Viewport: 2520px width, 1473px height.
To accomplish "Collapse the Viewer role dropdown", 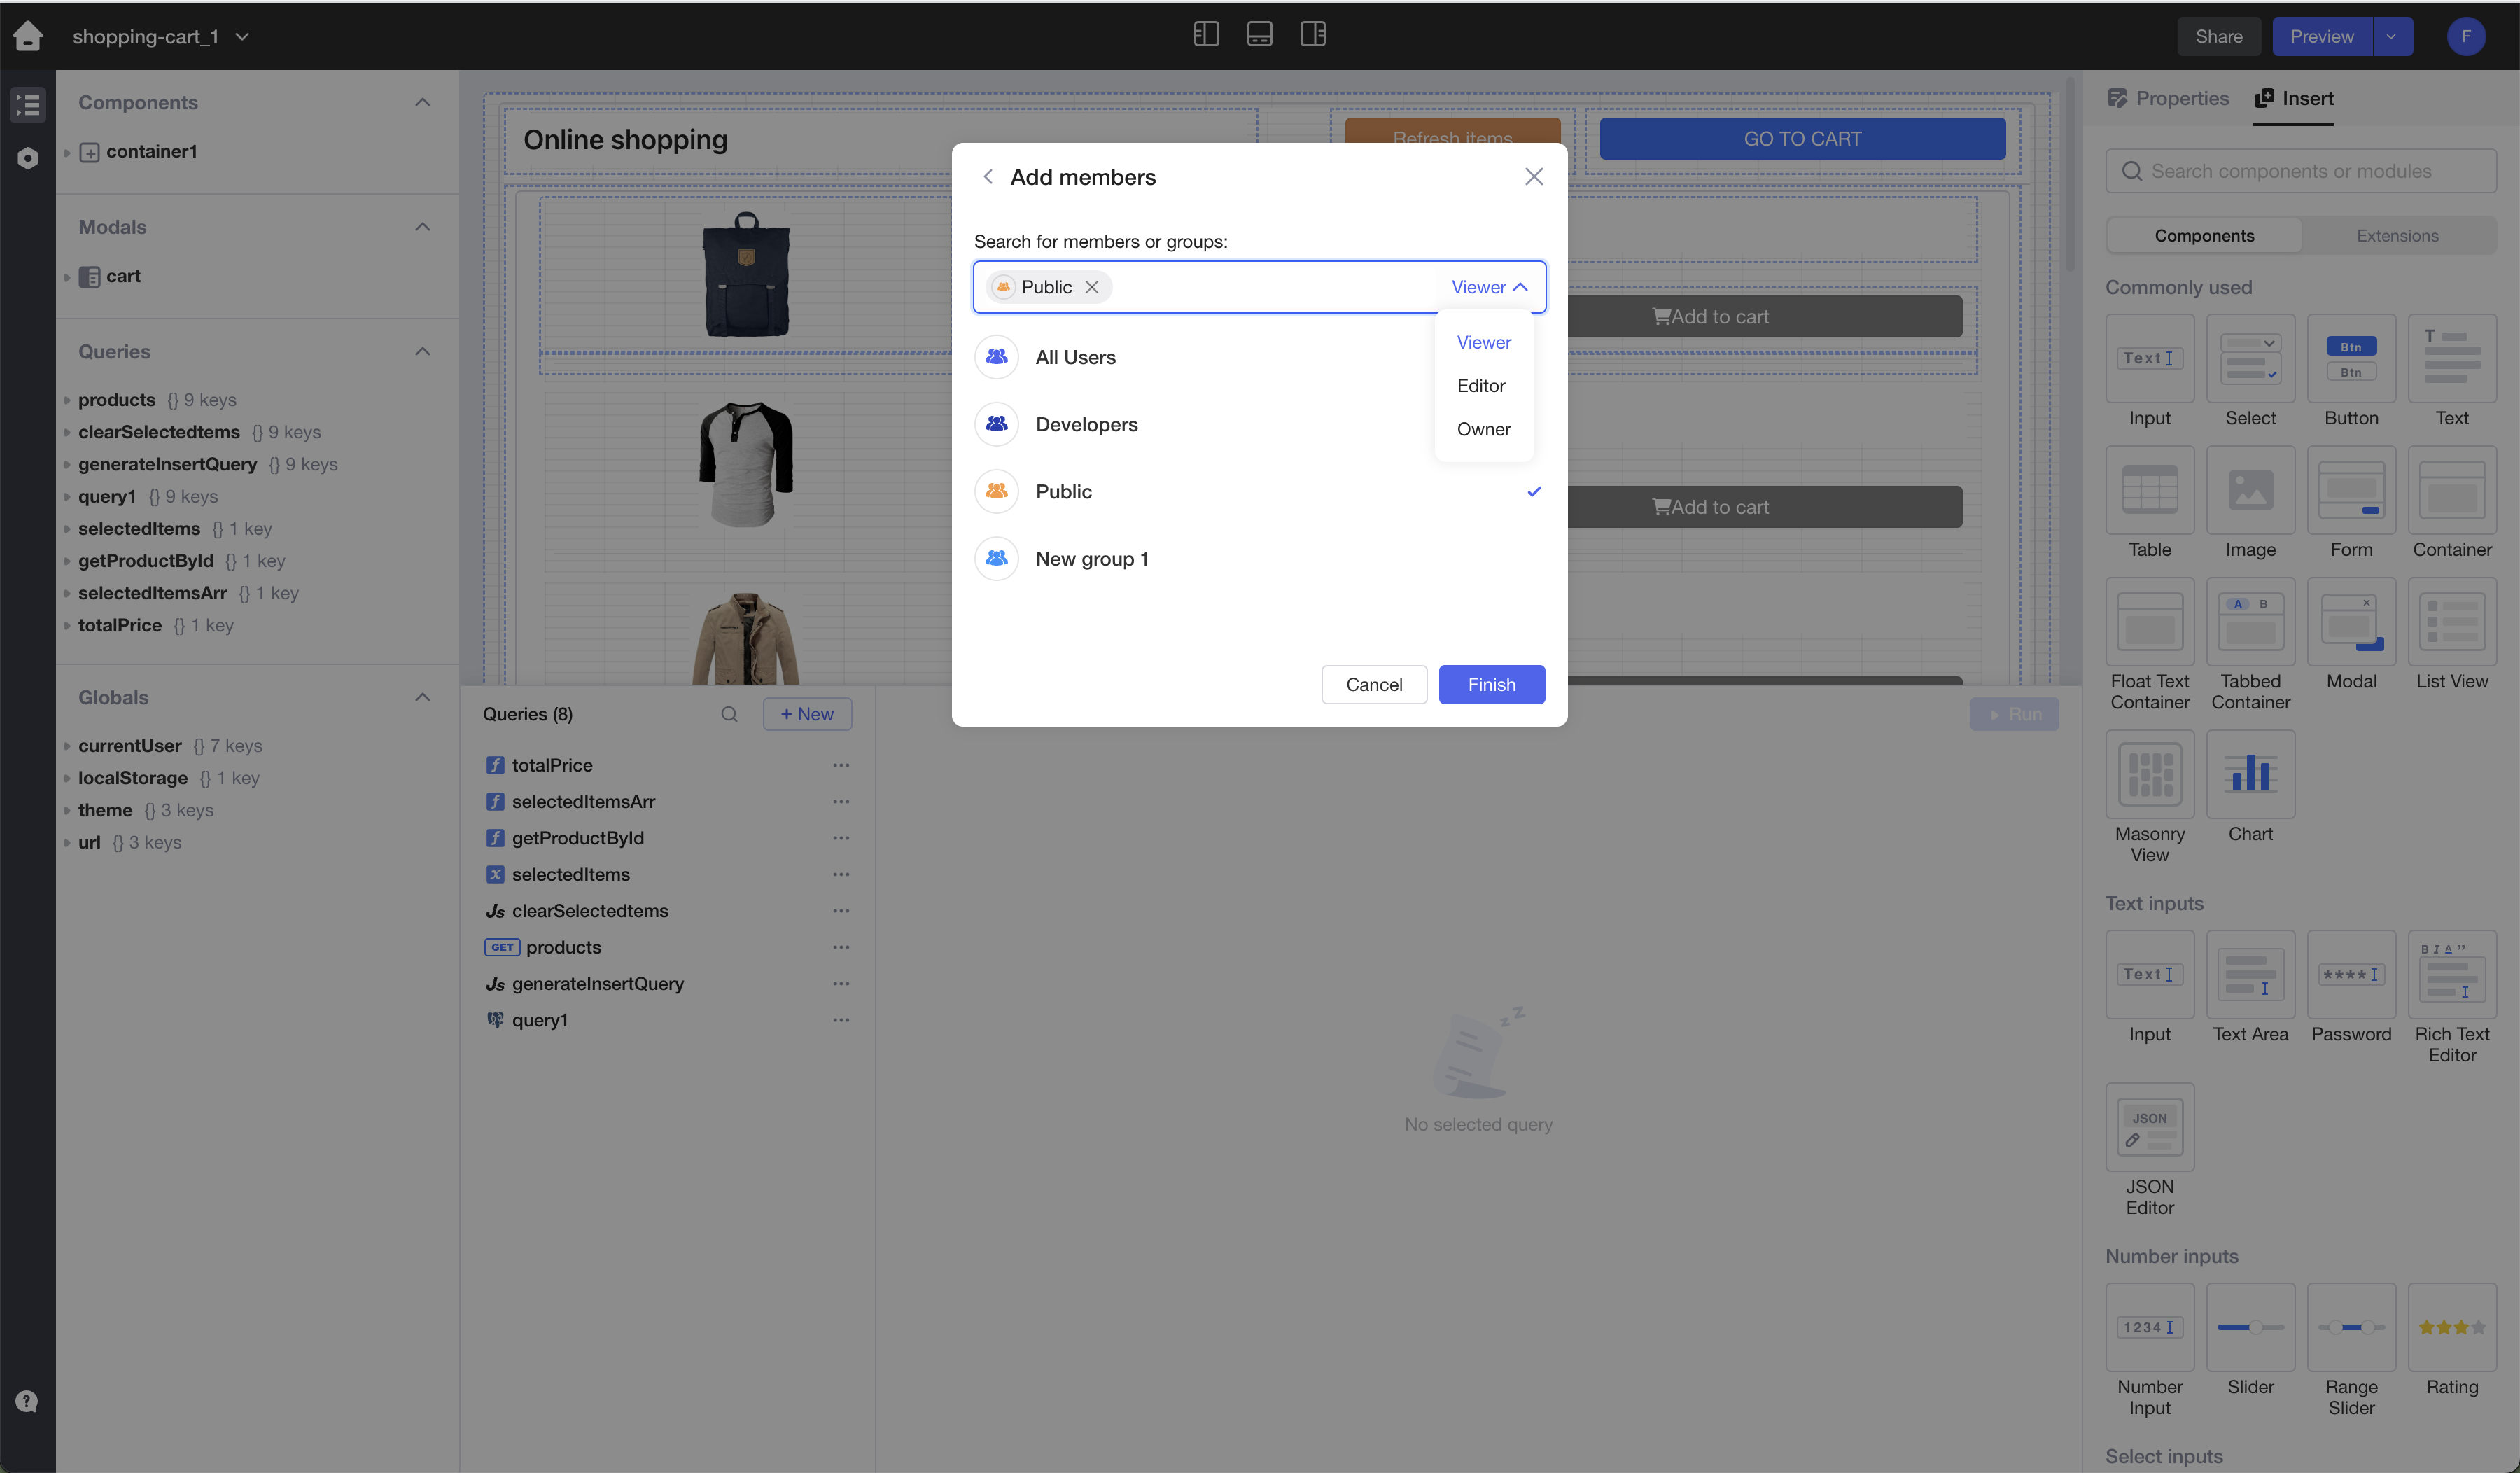I will [1489, 287].
